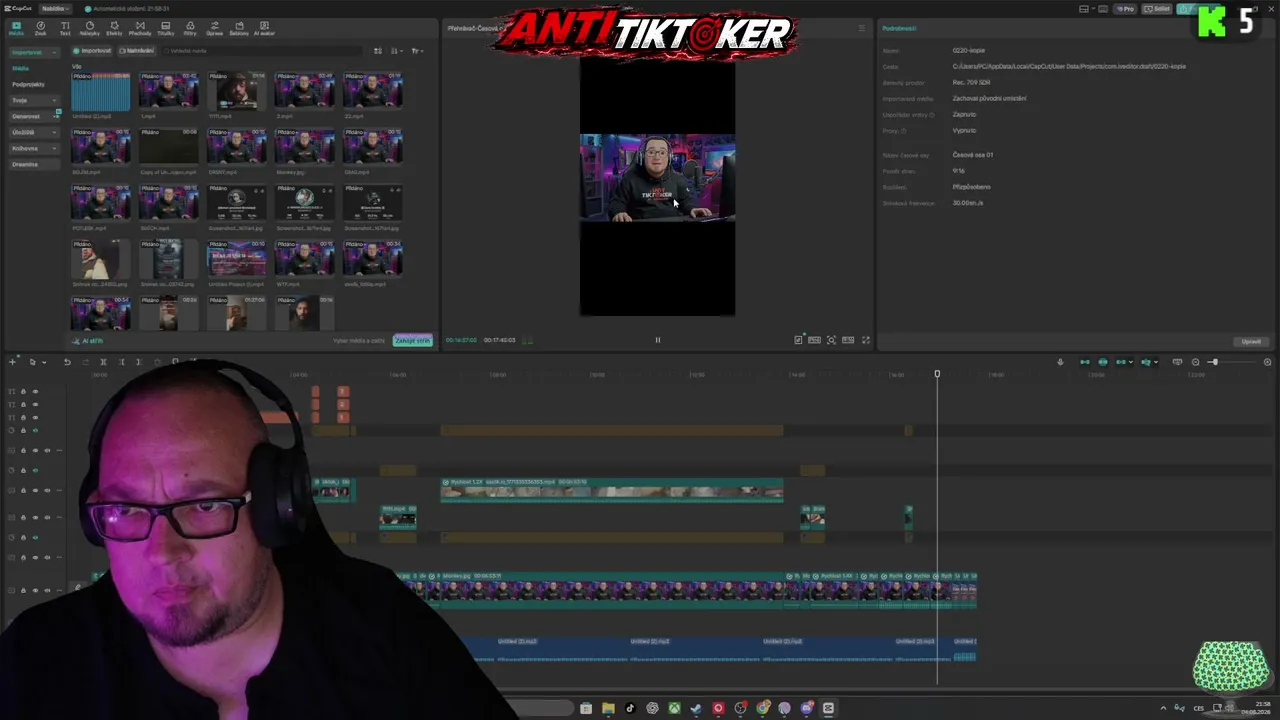Screen dimensions: 1280x720
Task: Open the preview panel menu icon
Action: [x=862, y=28]
